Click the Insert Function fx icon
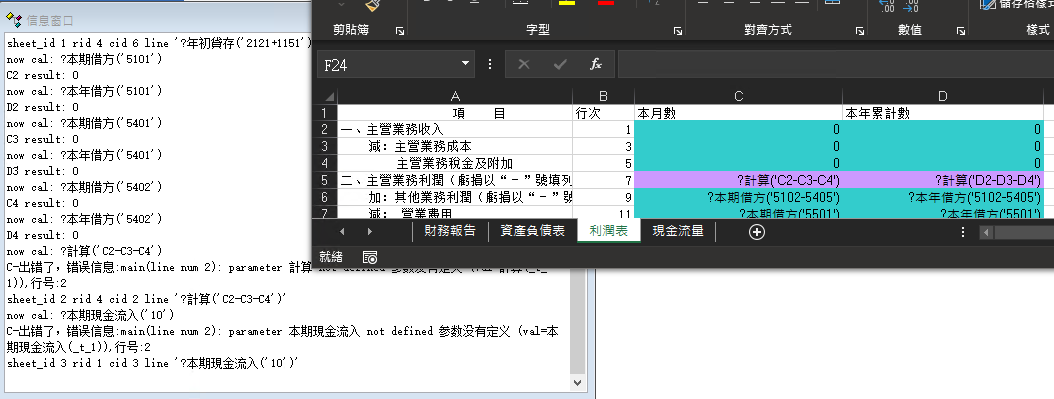This screenshot has width=1054, height=399. [596, 64]
